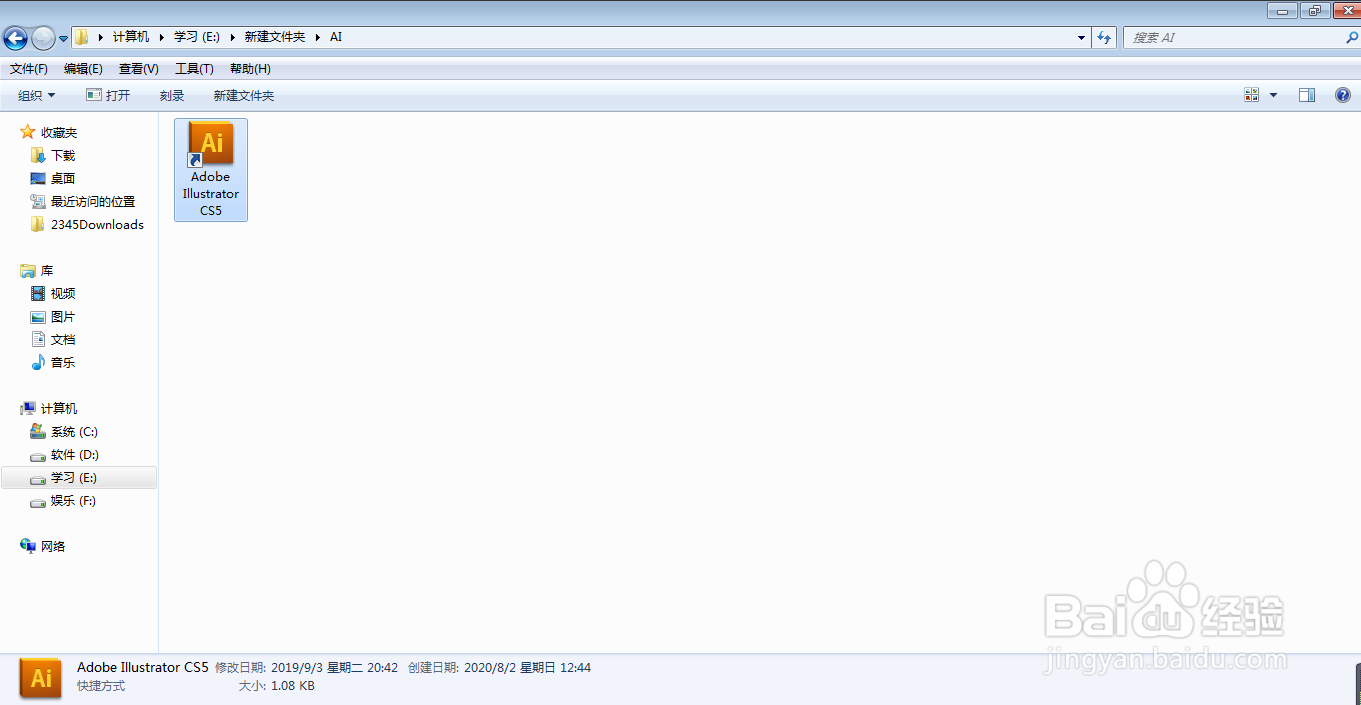Select 库 in the navigation pane

pyautogui.click(x=47, y=271)
